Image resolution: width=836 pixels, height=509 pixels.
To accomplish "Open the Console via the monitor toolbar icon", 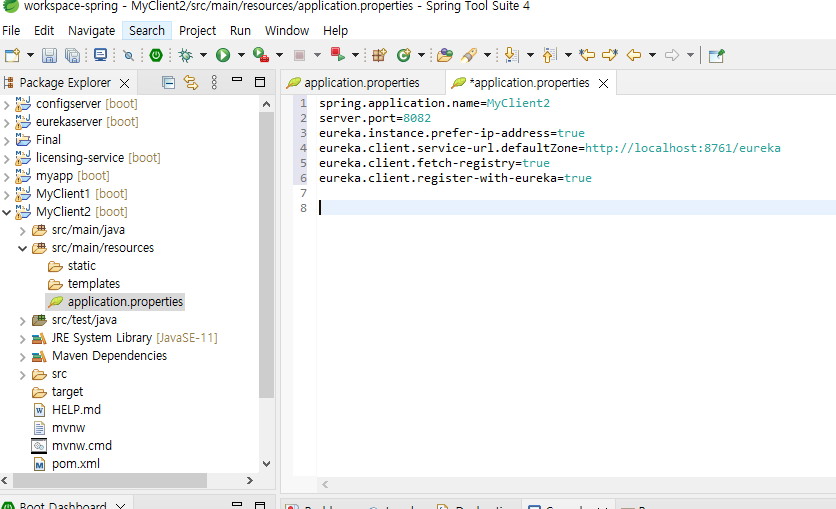I will click(x=100, y=55).
